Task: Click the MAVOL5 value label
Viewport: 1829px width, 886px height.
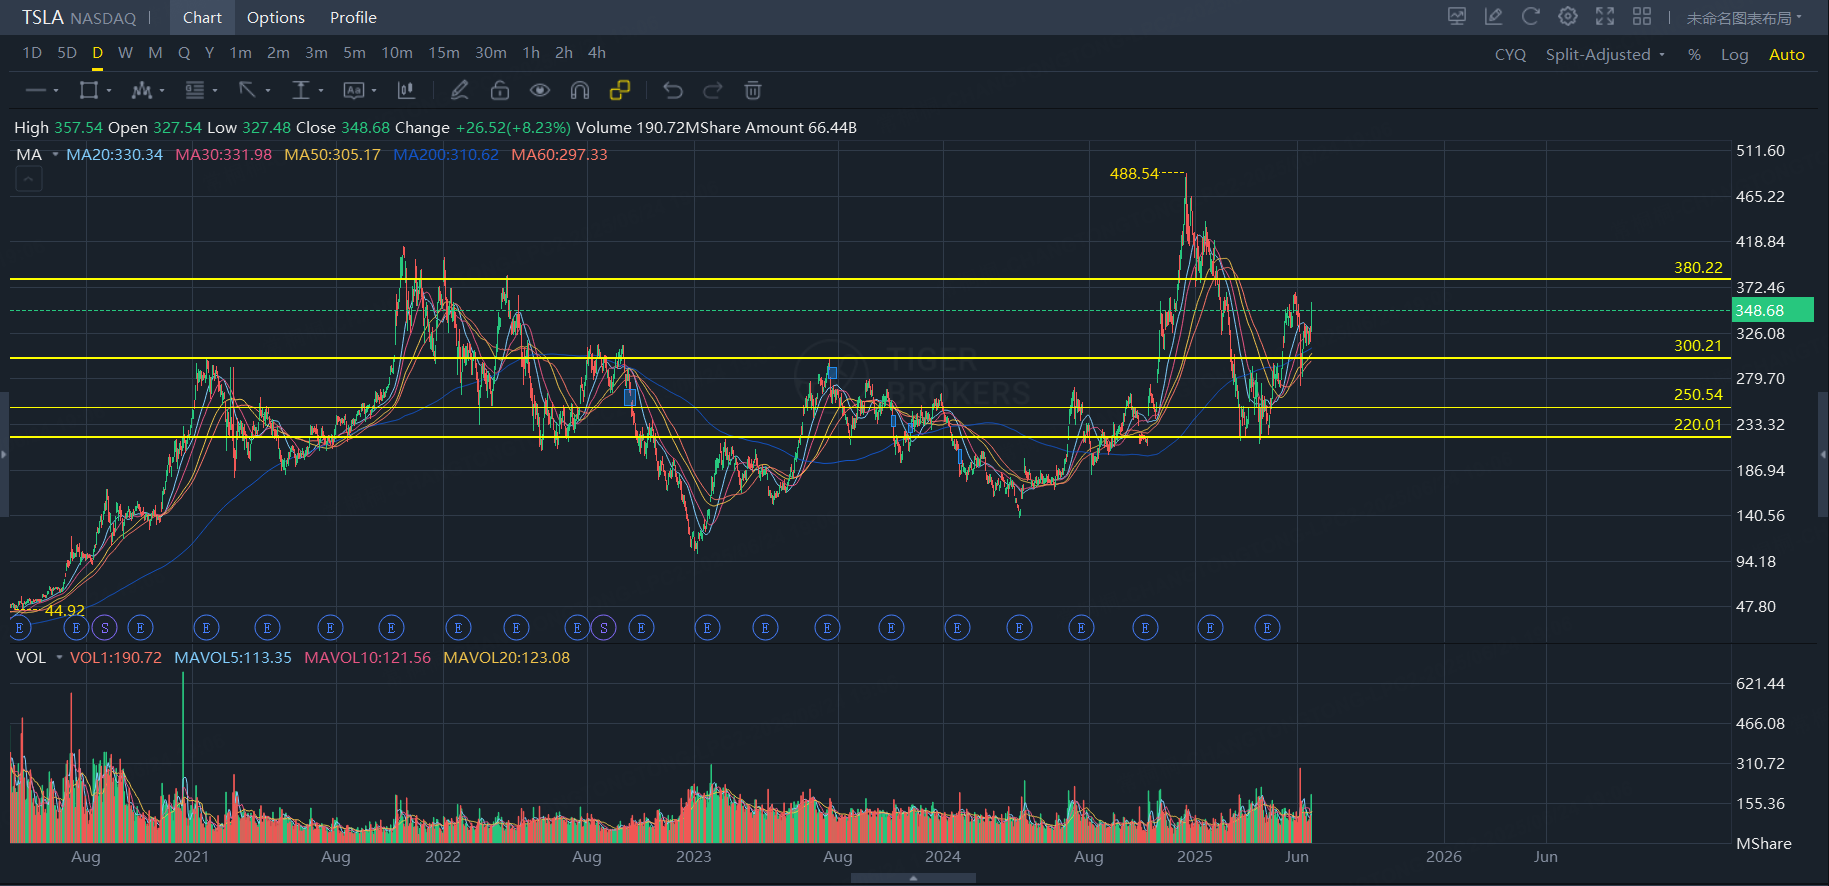Action: pos(233,658)
